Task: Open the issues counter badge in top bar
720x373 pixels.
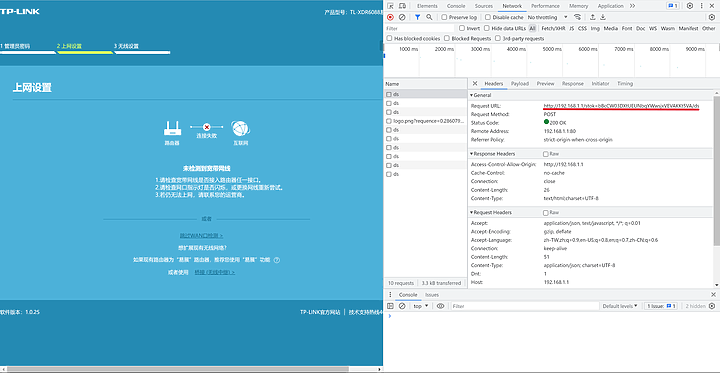Action: pyautogui.click(x=673, y=6)
